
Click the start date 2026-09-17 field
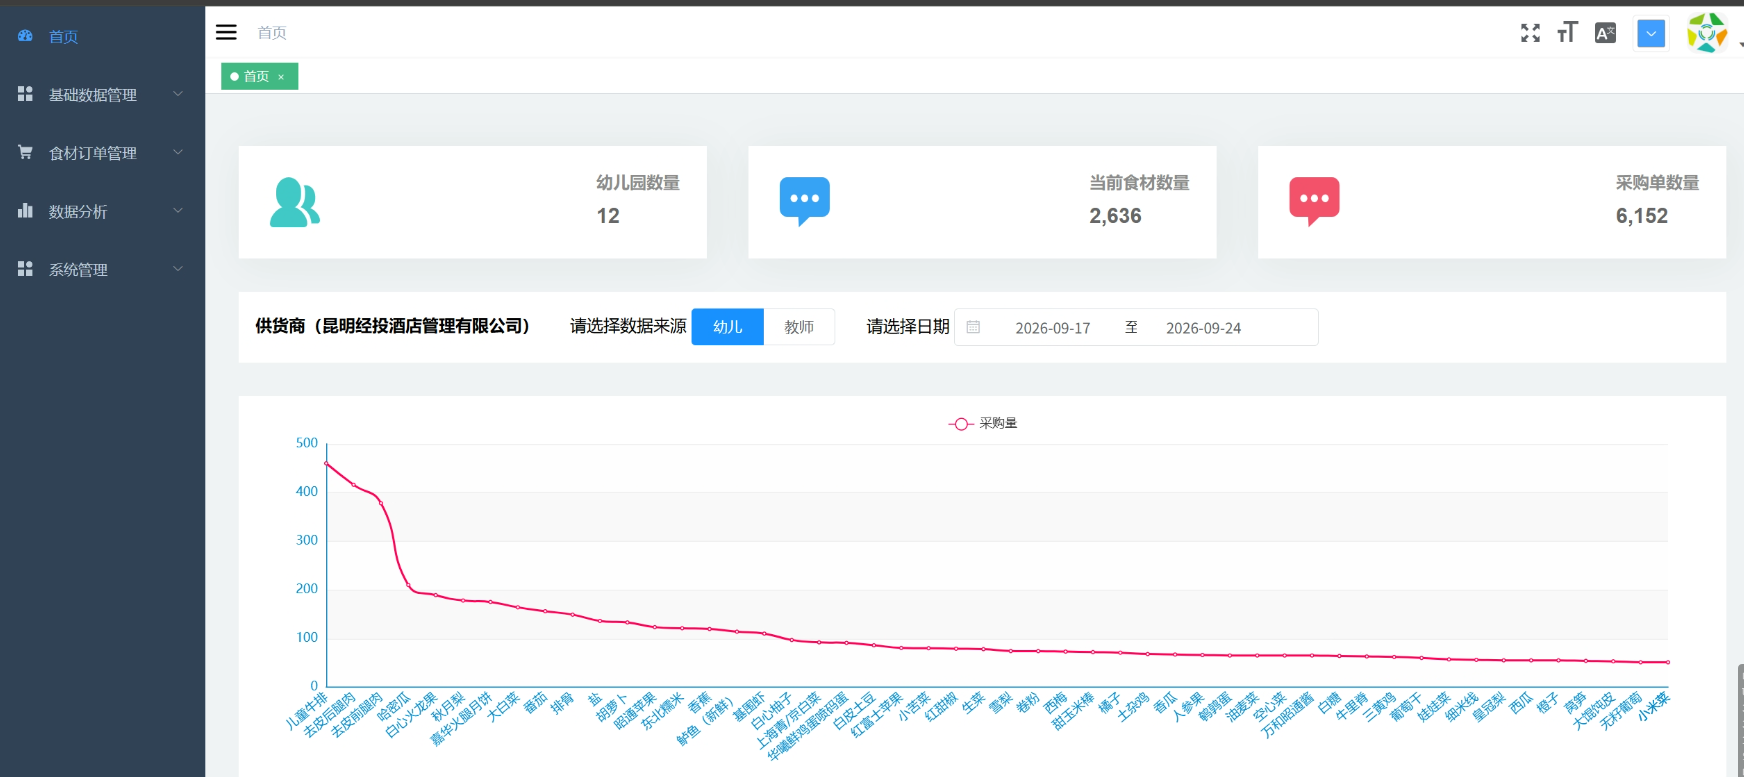(x=1052, y=328)
